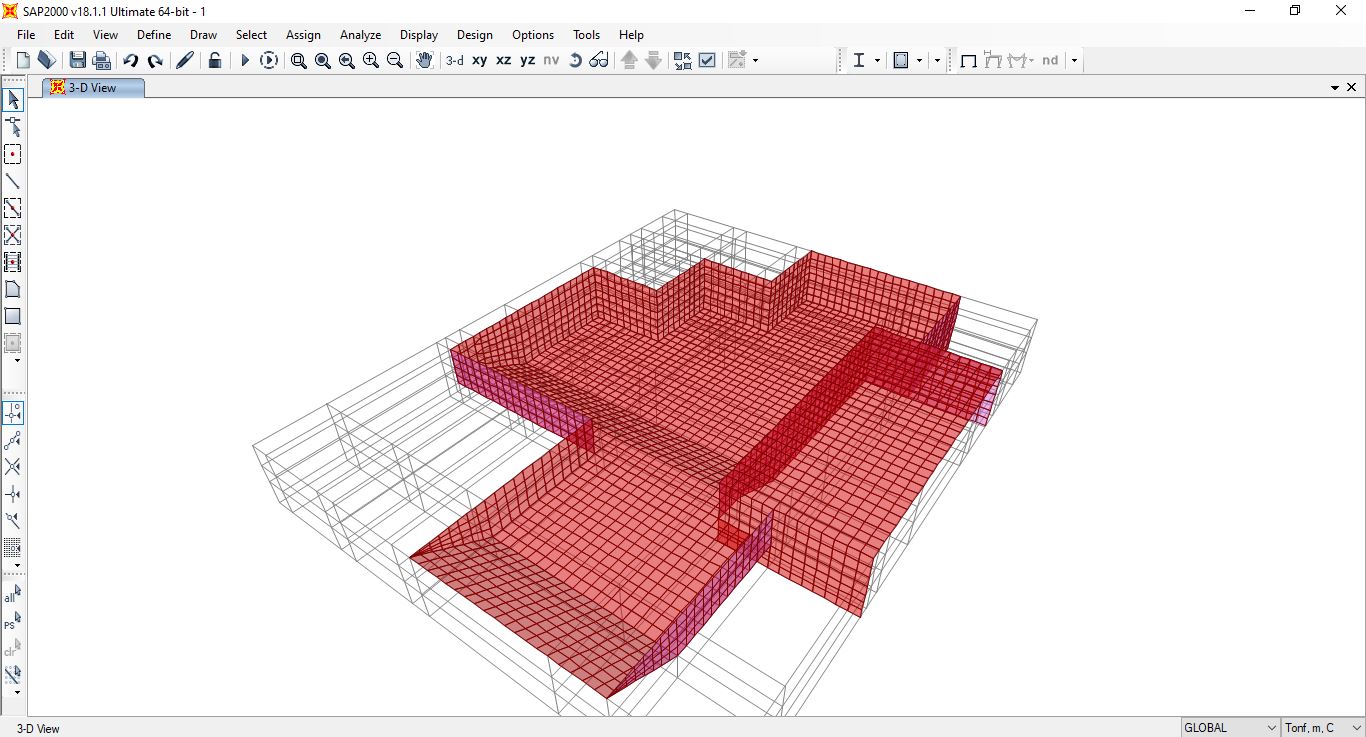Click the Perspective Toggle glasses icon
The height and width of the screenshot is (737, 1366).
pos(599,60)
